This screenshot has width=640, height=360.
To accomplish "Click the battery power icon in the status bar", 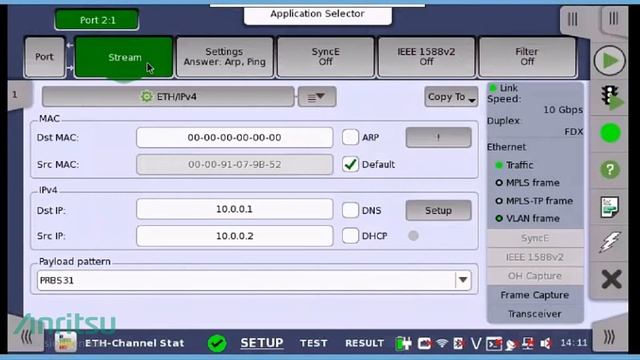I will 403,343.
